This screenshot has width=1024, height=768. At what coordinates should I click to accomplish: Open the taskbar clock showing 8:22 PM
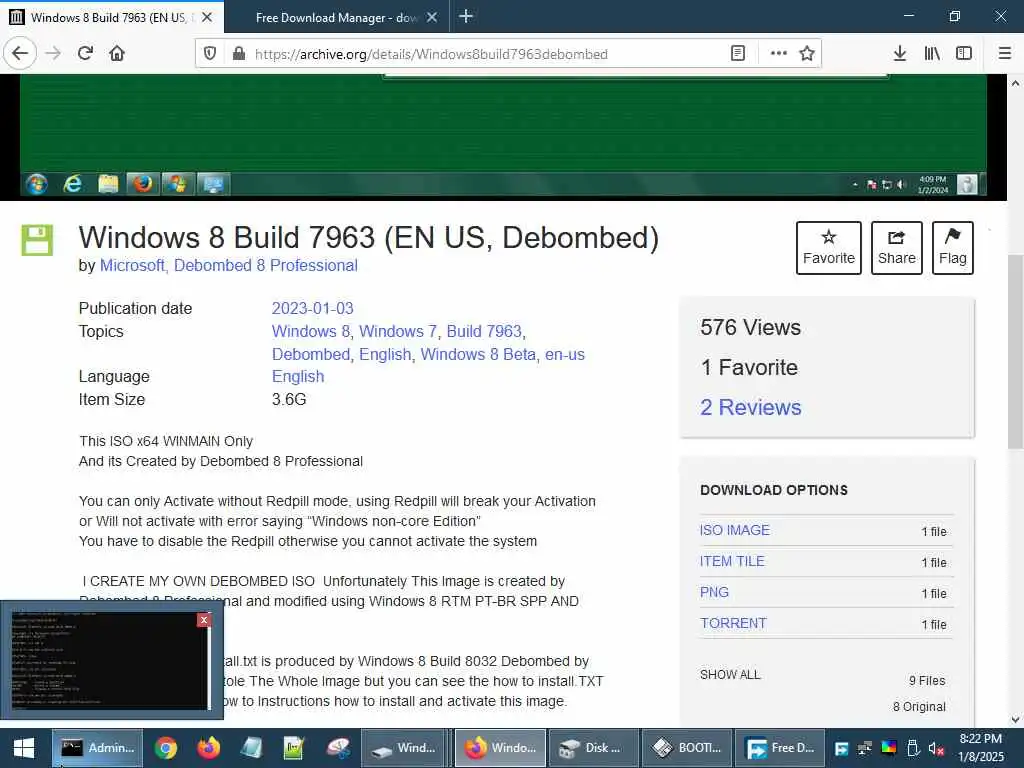[x=980, y=748]
